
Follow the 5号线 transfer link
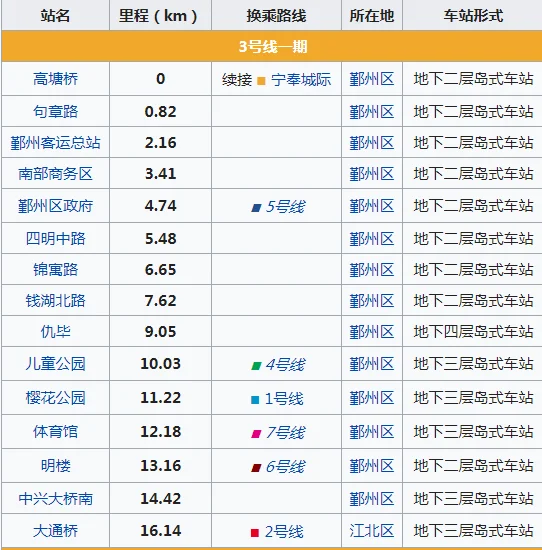coord(285,207)
